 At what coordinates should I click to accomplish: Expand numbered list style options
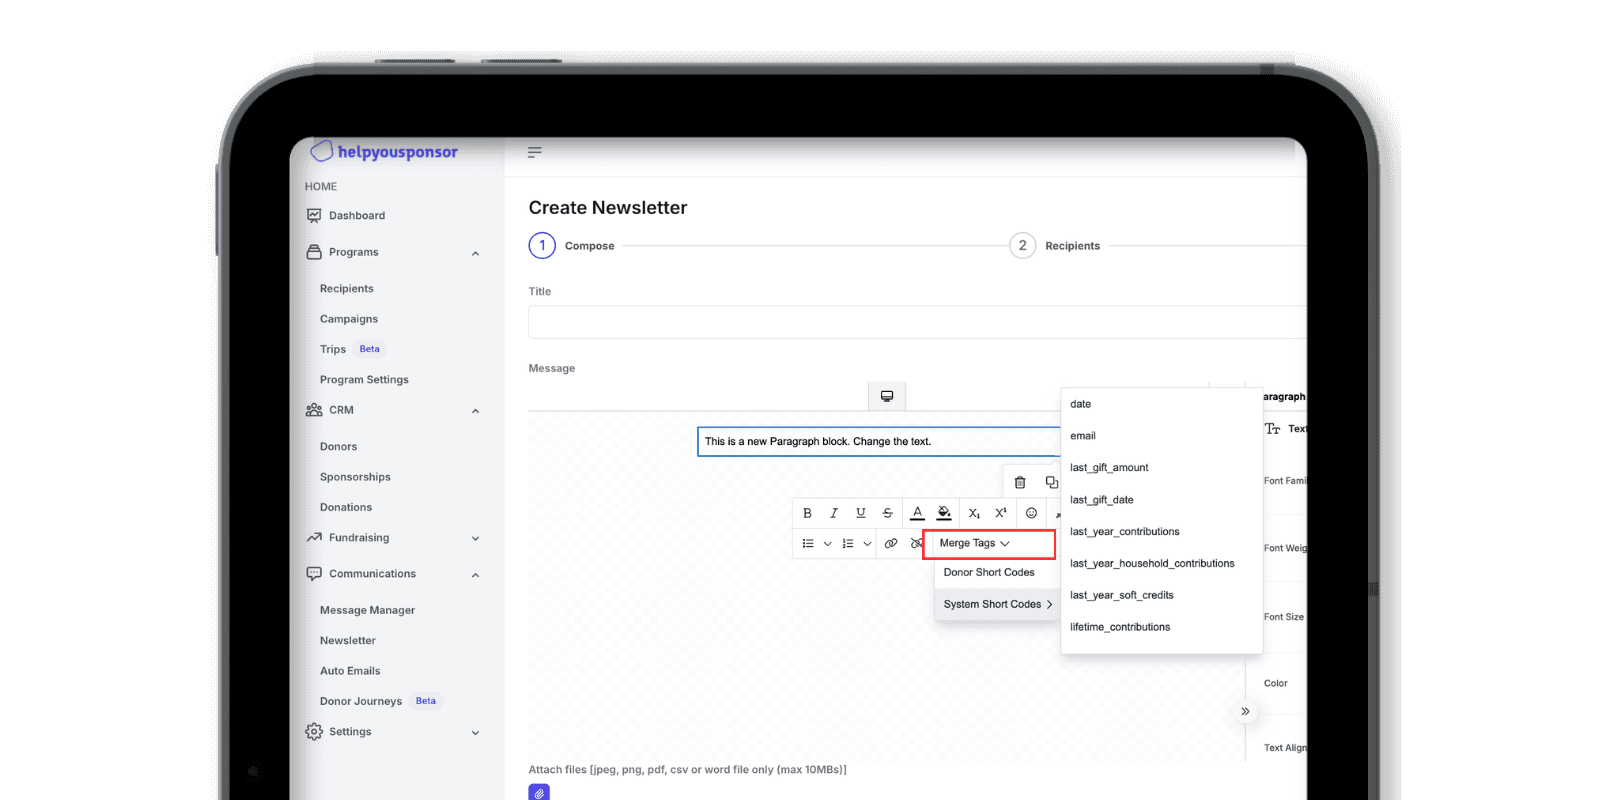pos(867,544)
